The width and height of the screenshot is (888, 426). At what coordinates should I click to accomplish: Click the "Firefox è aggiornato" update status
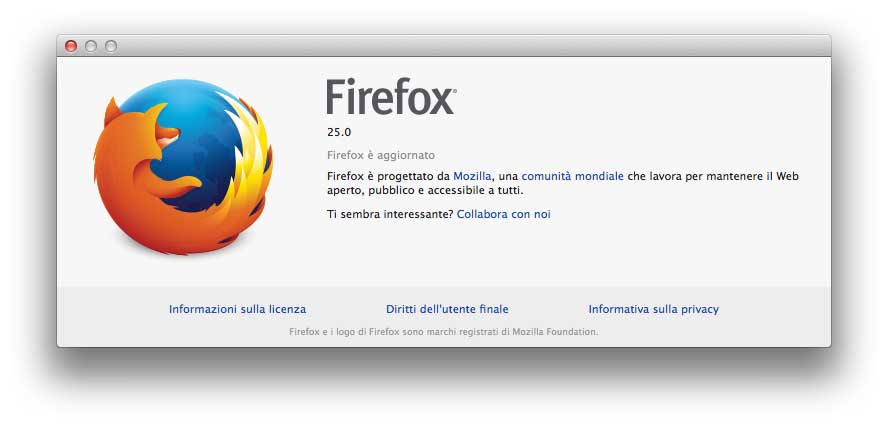[x=381, y=155]
